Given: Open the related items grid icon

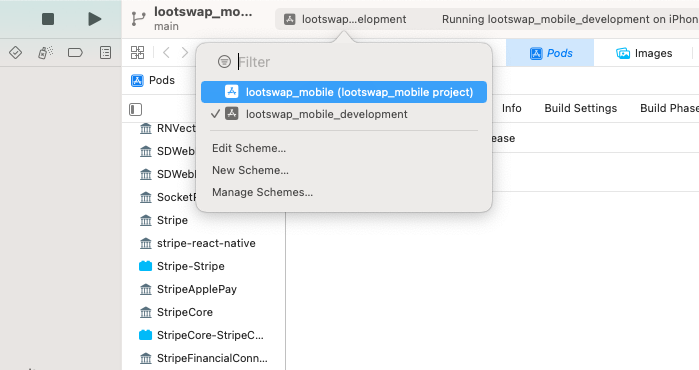Looking at the screenshot, I should pyautogui.click(x=137, y=53).
